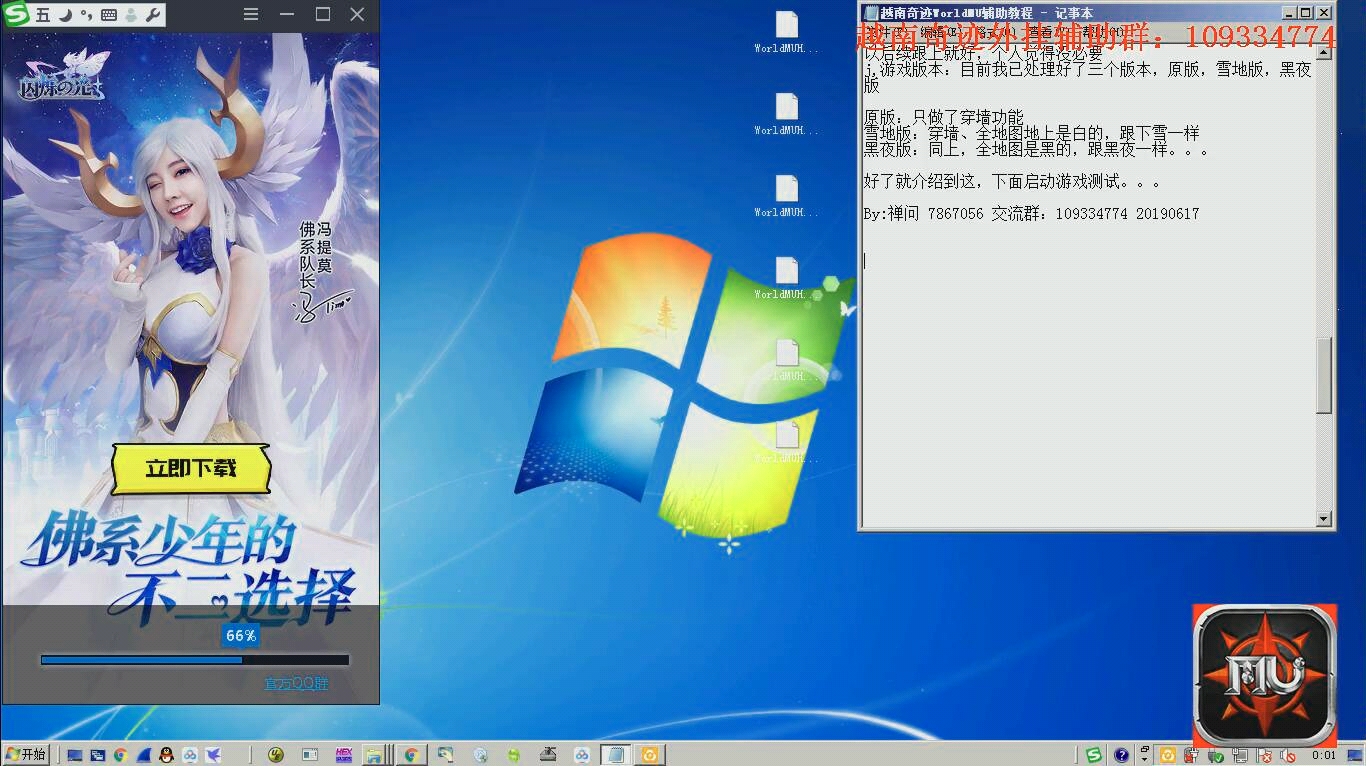
Task: Launch QQ penguin from quick launch
Action: point(167,755)
